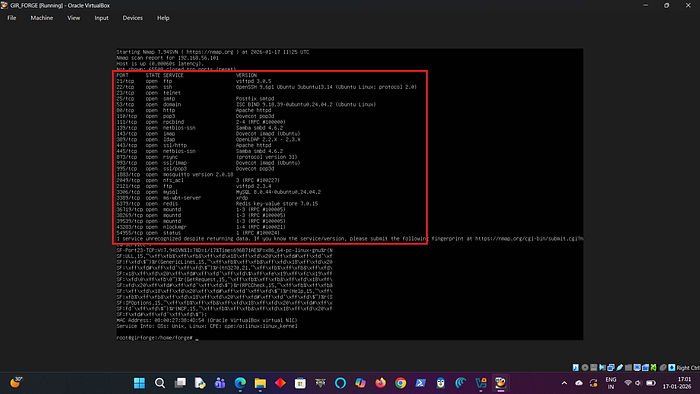The height and width of the screenshot is (394, 700).
Task: Click the volume speaker tray icon
Action: click(x=638, y=383)
